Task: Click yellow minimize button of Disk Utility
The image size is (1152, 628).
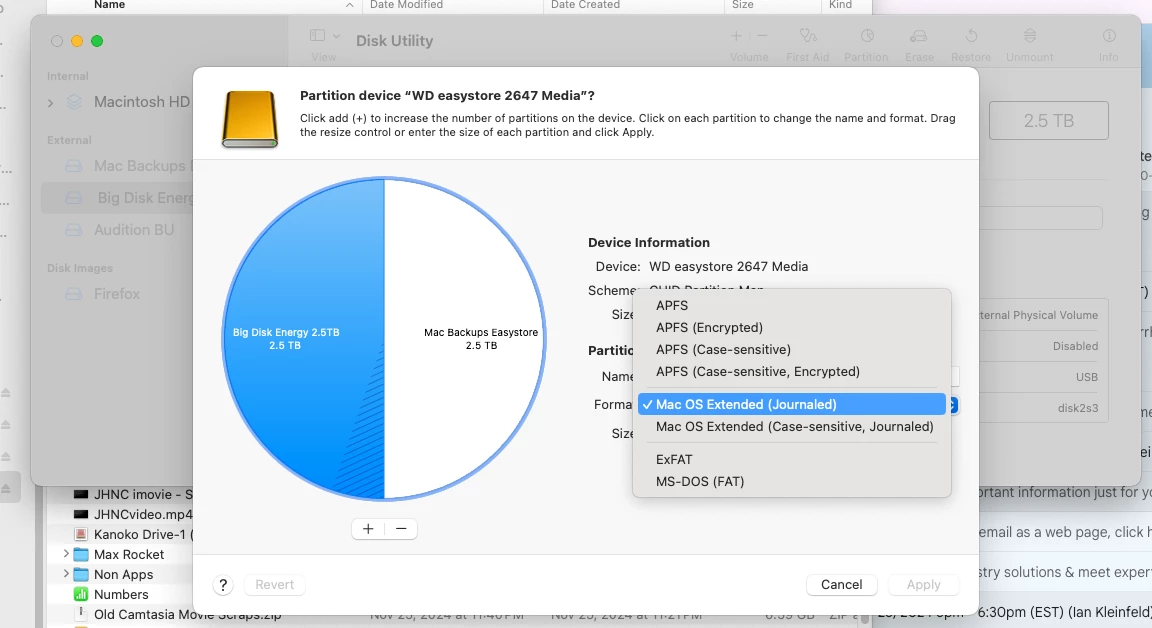Action: (x=76, y=41)
